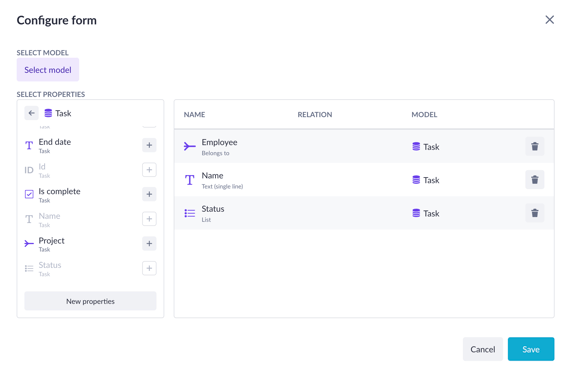Select the Employee row in the table
Viewport: 570px width, 377px height.
(364, 147)
